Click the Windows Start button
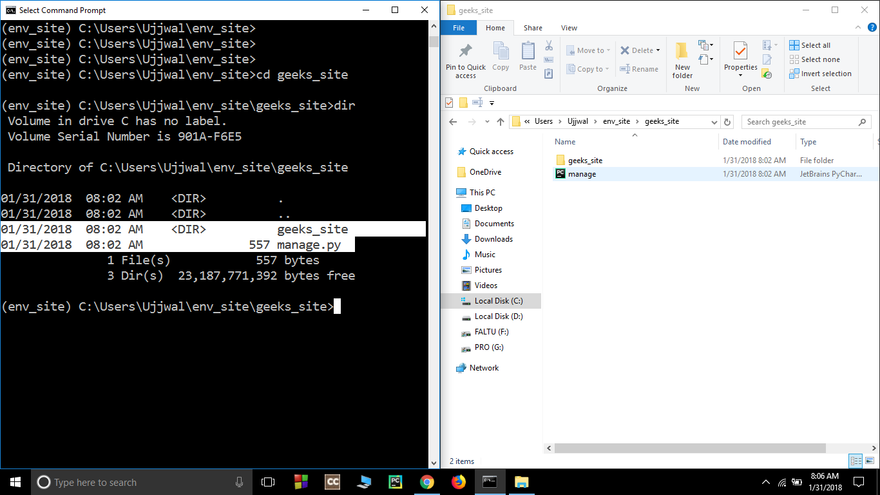The height and width of the screenshot is (495, 880). 15,482
